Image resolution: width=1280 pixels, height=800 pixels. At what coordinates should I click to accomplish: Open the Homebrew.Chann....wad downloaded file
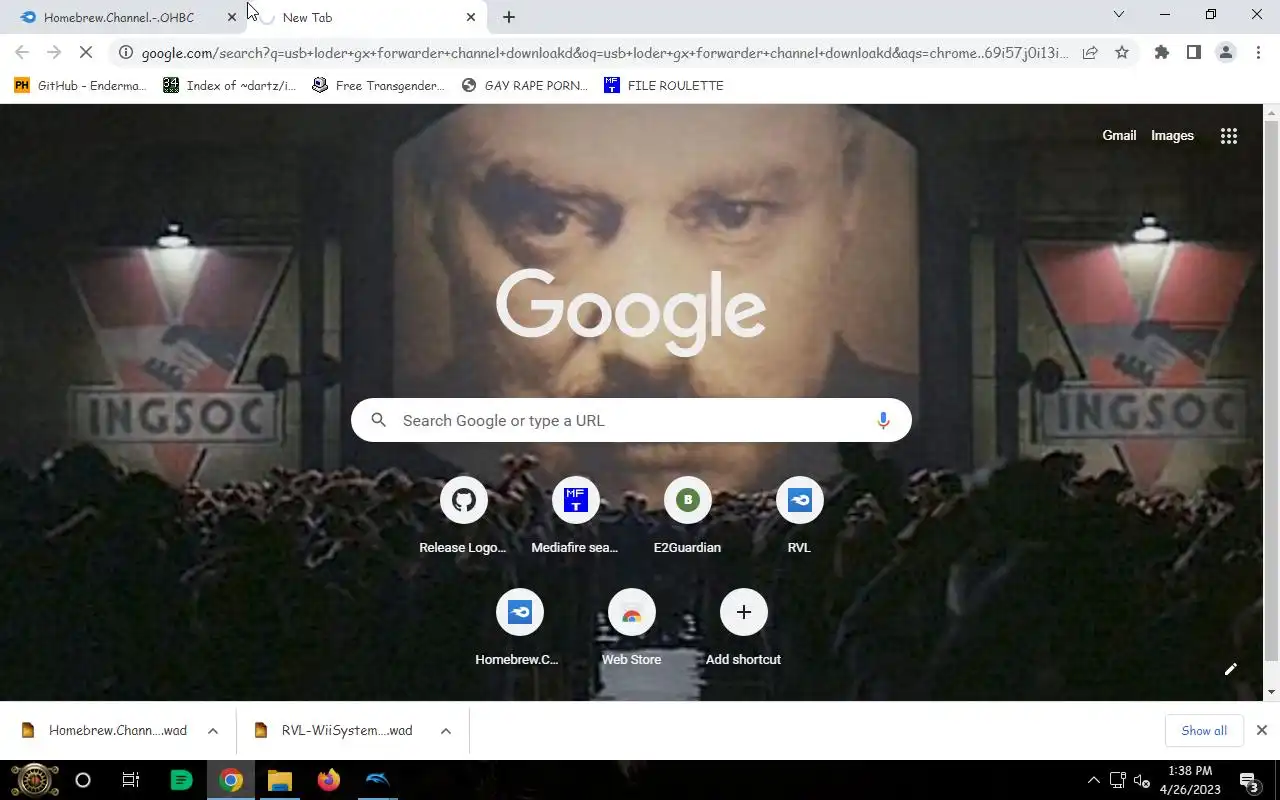[105, 731]
